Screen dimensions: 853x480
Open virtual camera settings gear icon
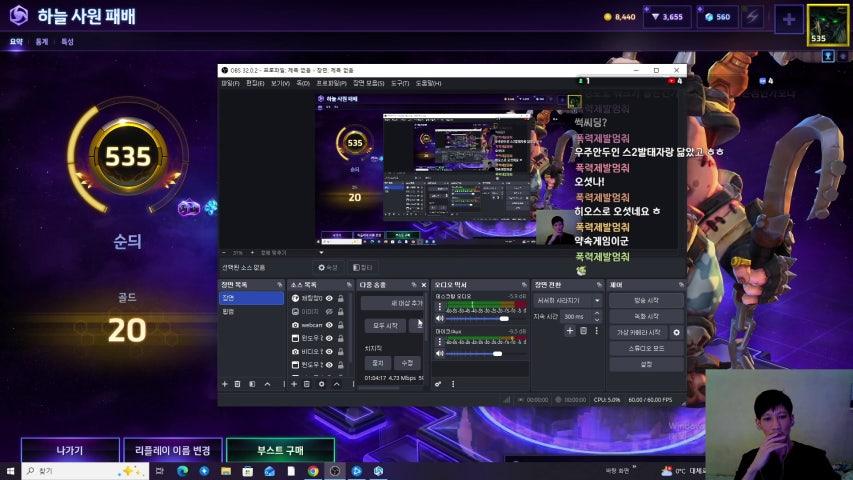[676, 333]
